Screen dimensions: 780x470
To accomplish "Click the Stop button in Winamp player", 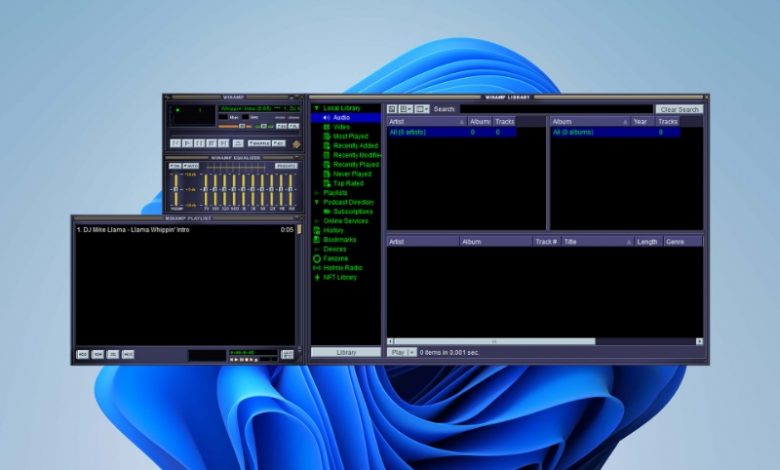I will click(211, 143).
